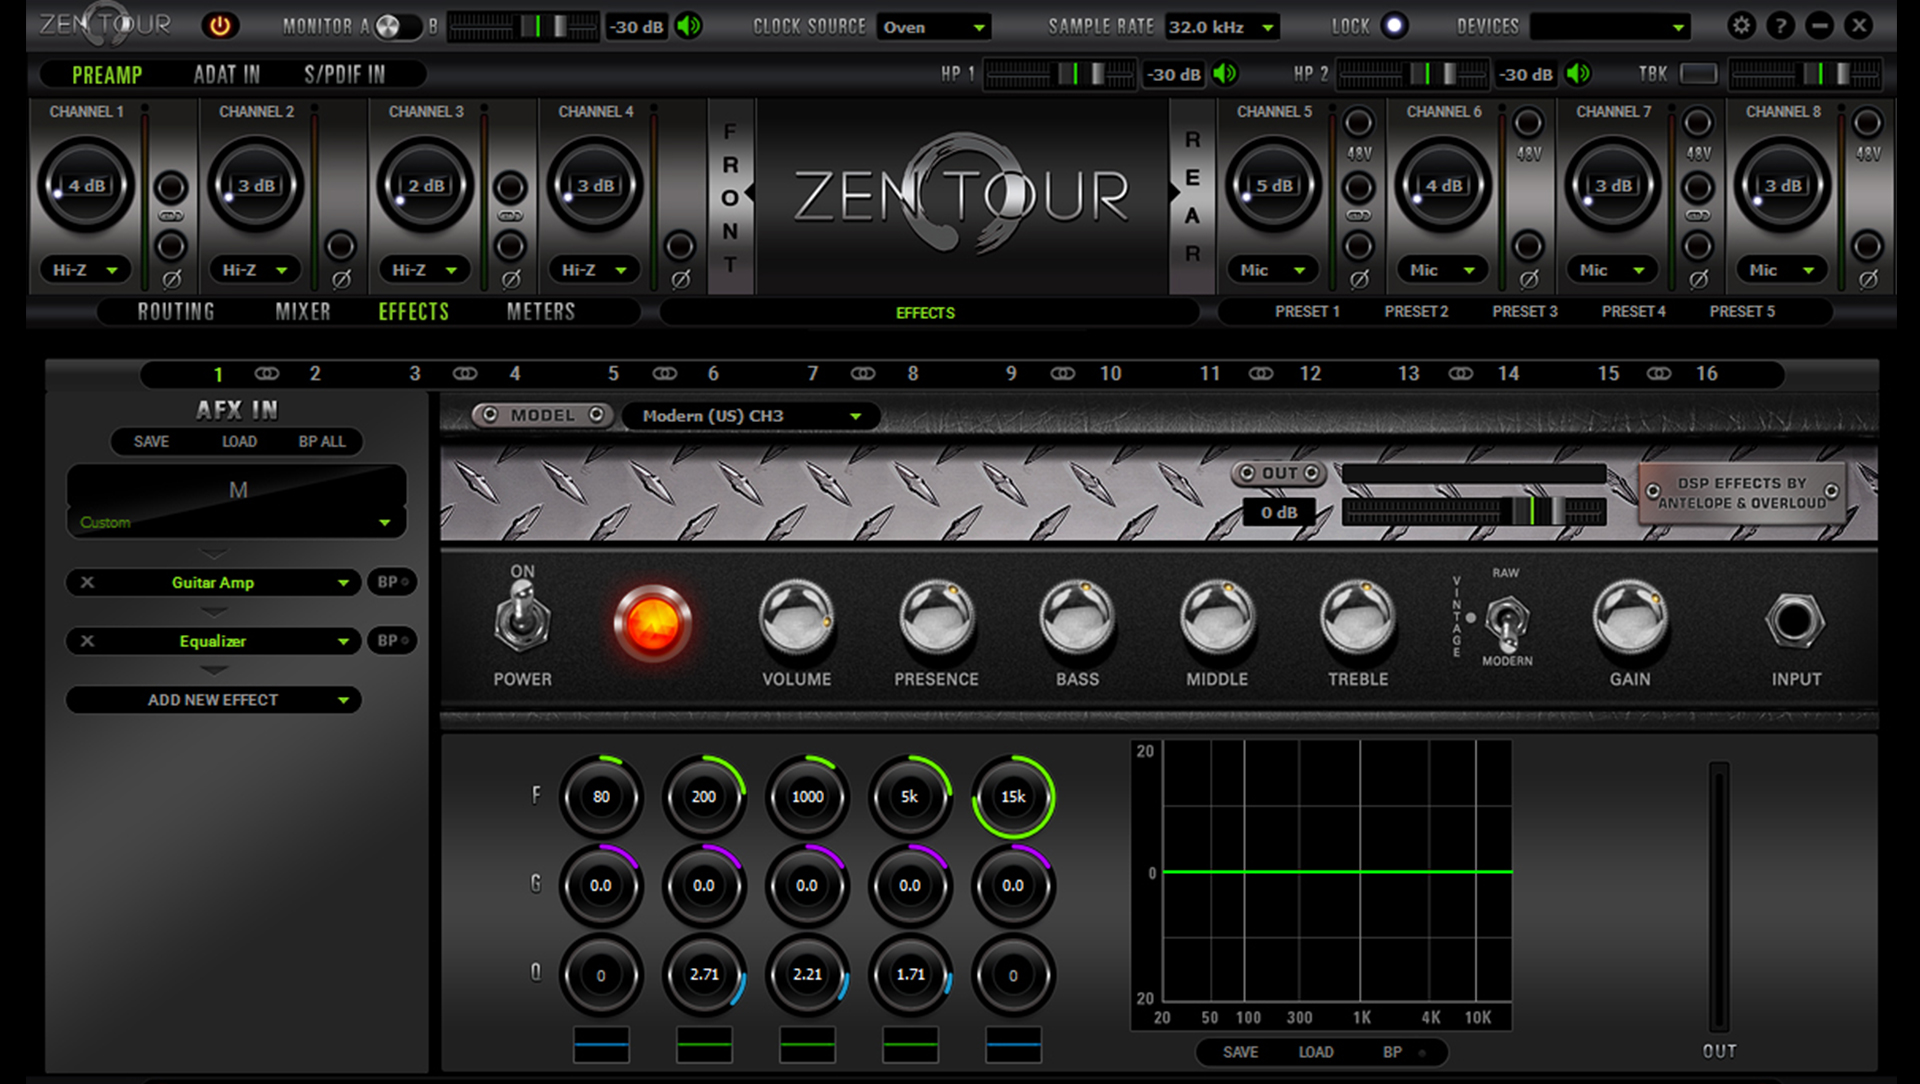Screen dimensions: 1920x1084
Task: Open the amp MODEL dropdown showing Modern (US) CH3
Action: click(x=751, y=415)
